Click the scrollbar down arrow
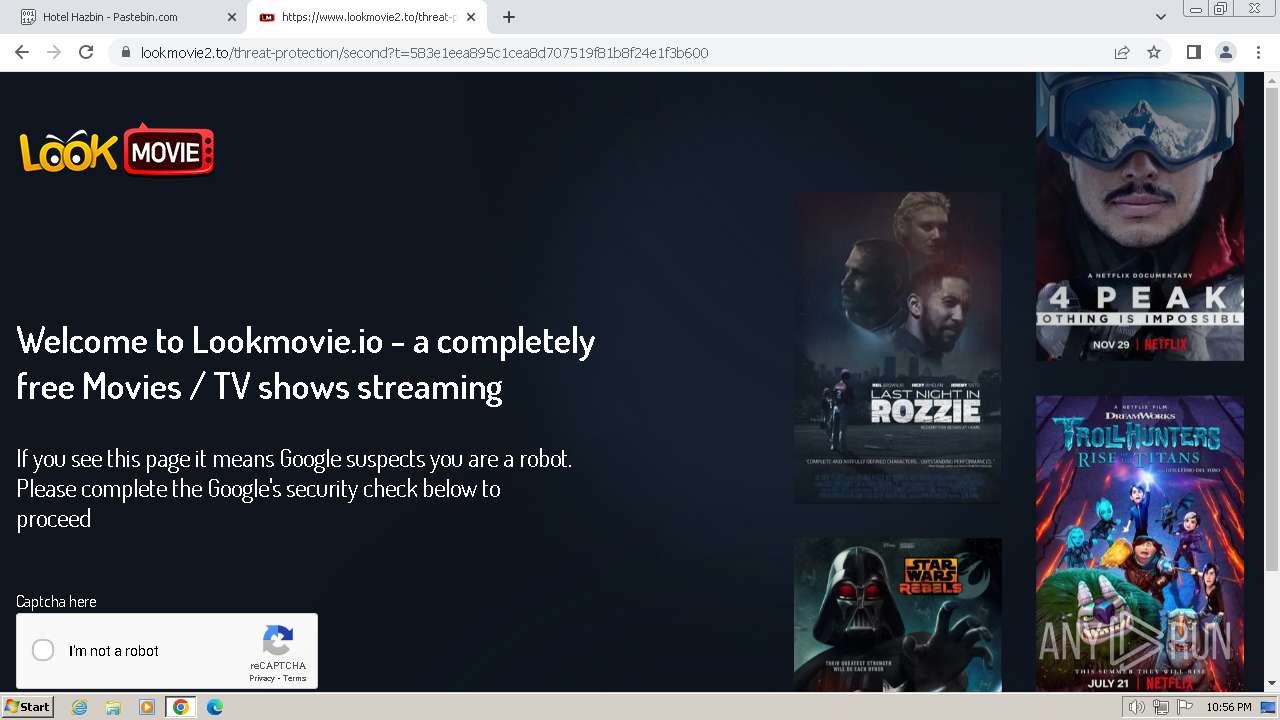The width and height of the screenshot is (1280, 720). coord(1272,684)
